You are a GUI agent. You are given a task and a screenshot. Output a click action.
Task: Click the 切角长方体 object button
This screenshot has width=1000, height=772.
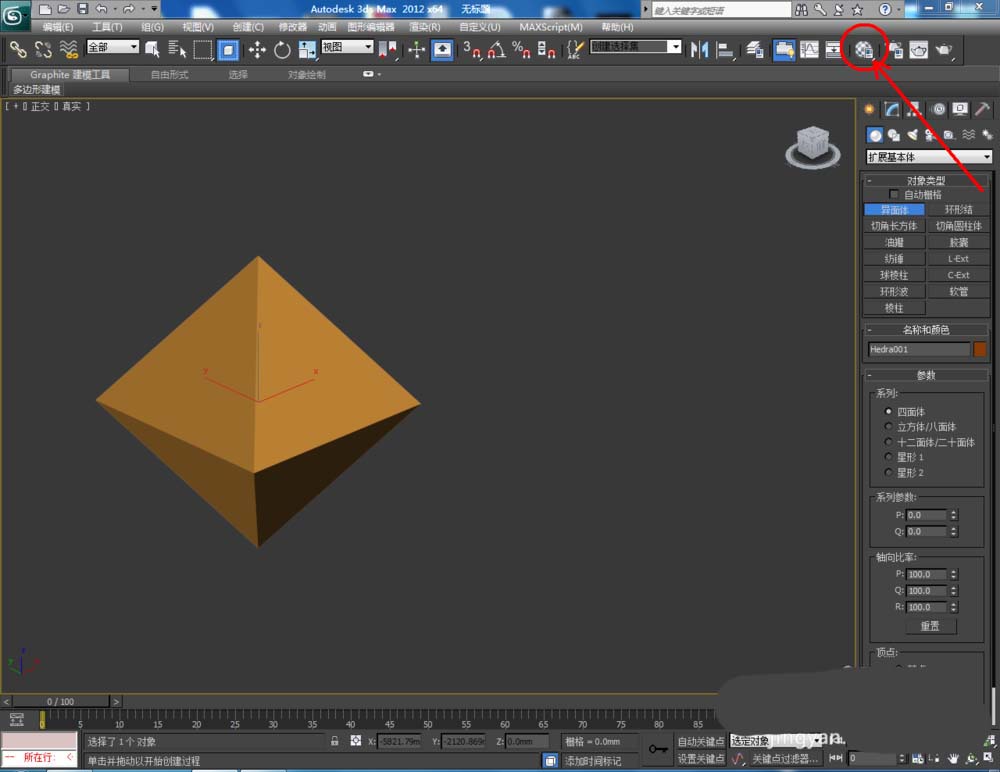click(894, 226)
